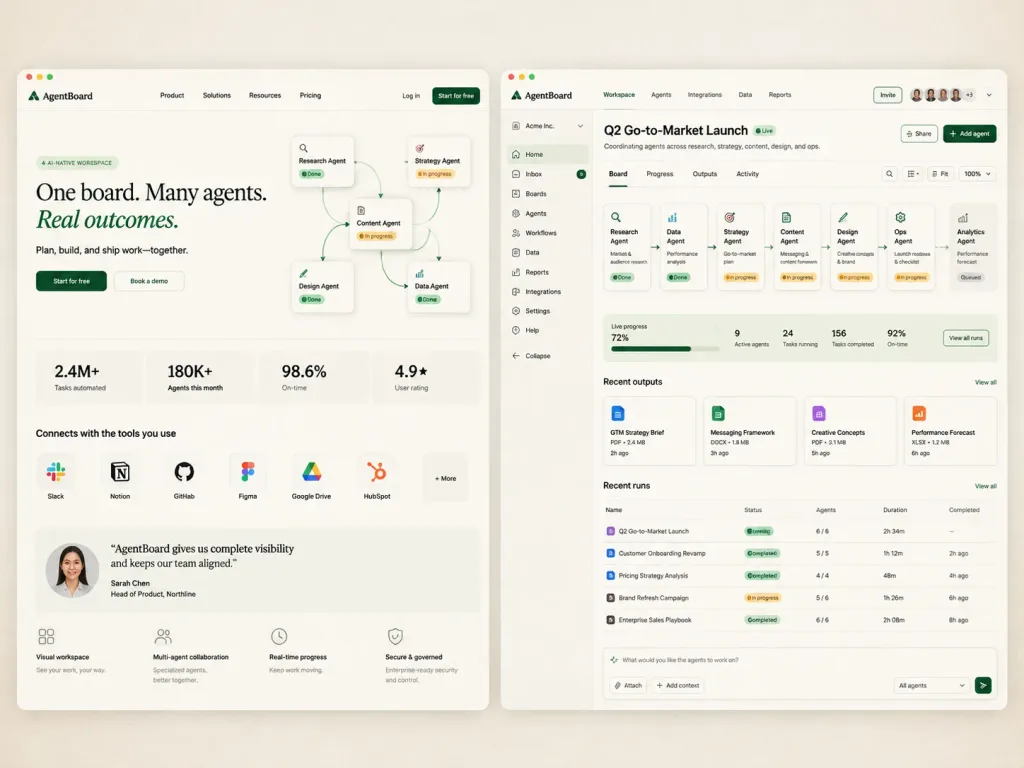Viewport: 1024px width, 768px height.
Task: Open Product menu on landing page
Action: point(172,95)
